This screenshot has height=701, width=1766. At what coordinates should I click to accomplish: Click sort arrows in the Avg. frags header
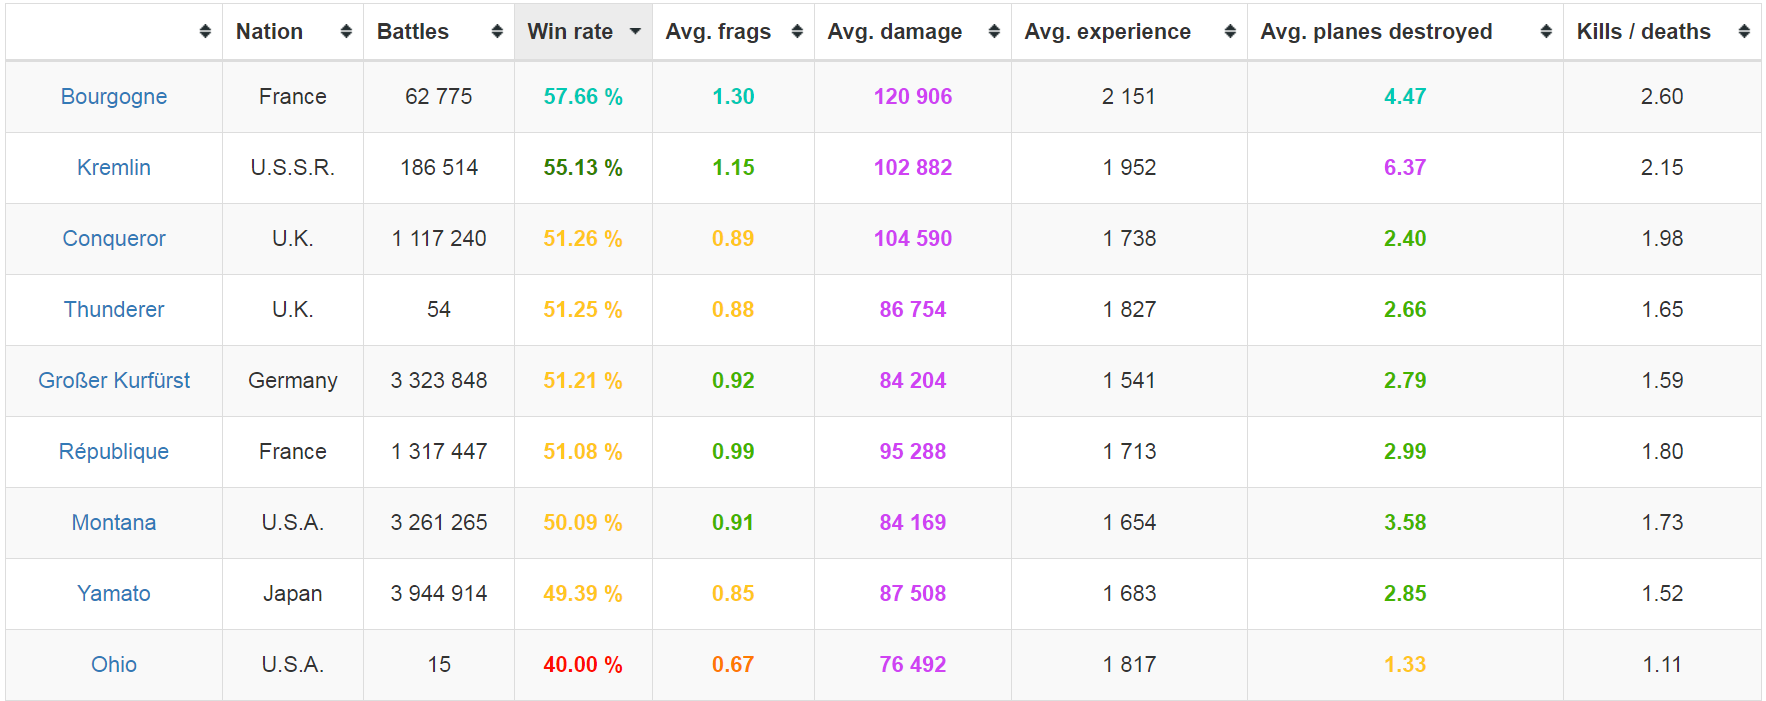click(x=797, y=32)
